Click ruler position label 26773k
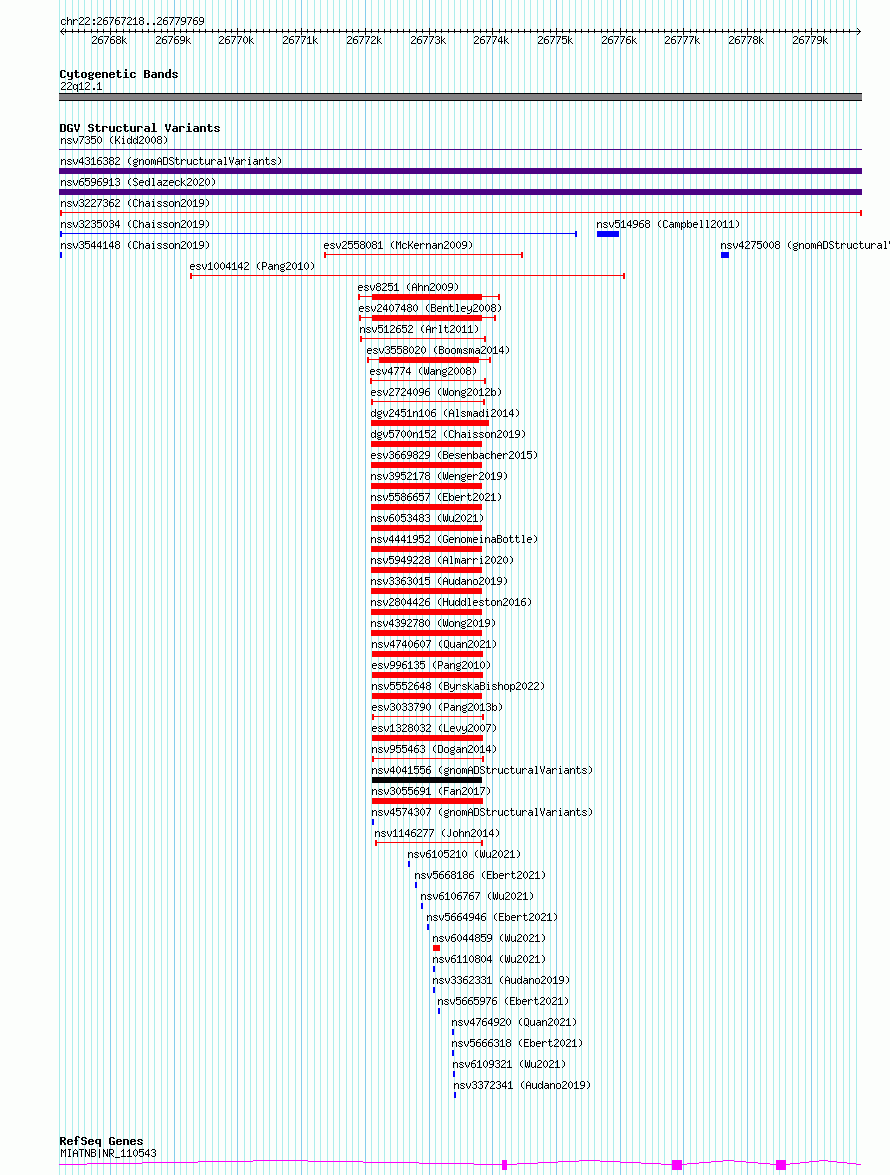This screenshot has height=1175, width=890. (428, 40)
